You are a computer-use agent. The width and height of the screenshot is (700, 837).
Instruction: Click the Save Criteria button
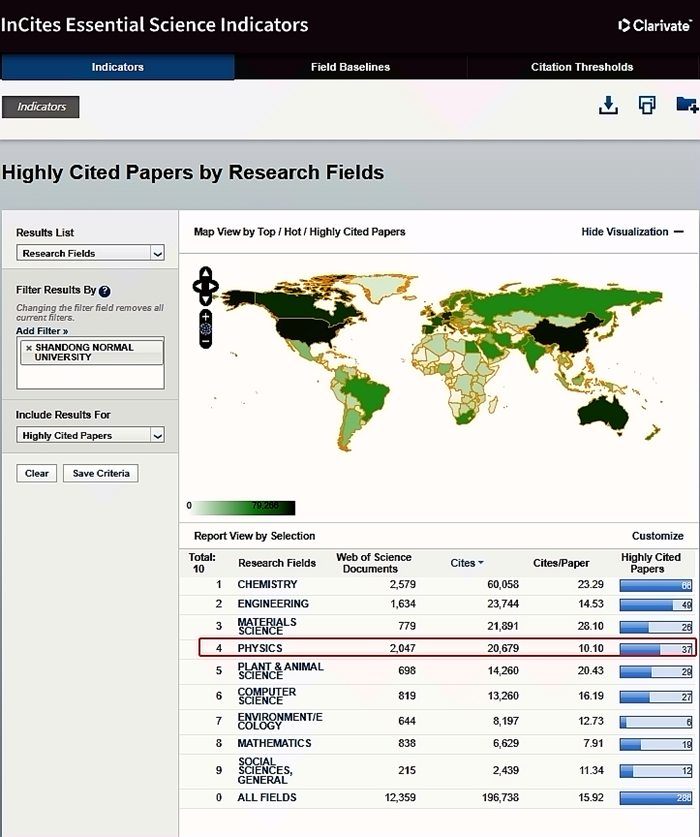(101, 473)
